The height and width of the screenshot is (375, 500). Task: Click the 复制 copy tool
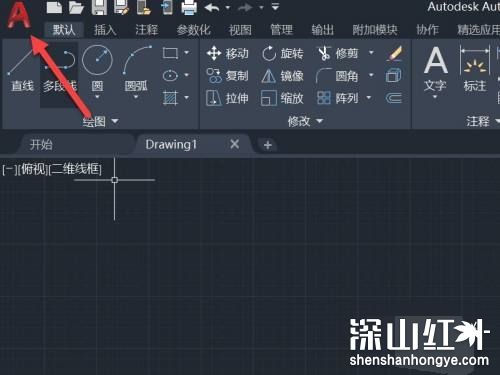(x=227, y=76)
